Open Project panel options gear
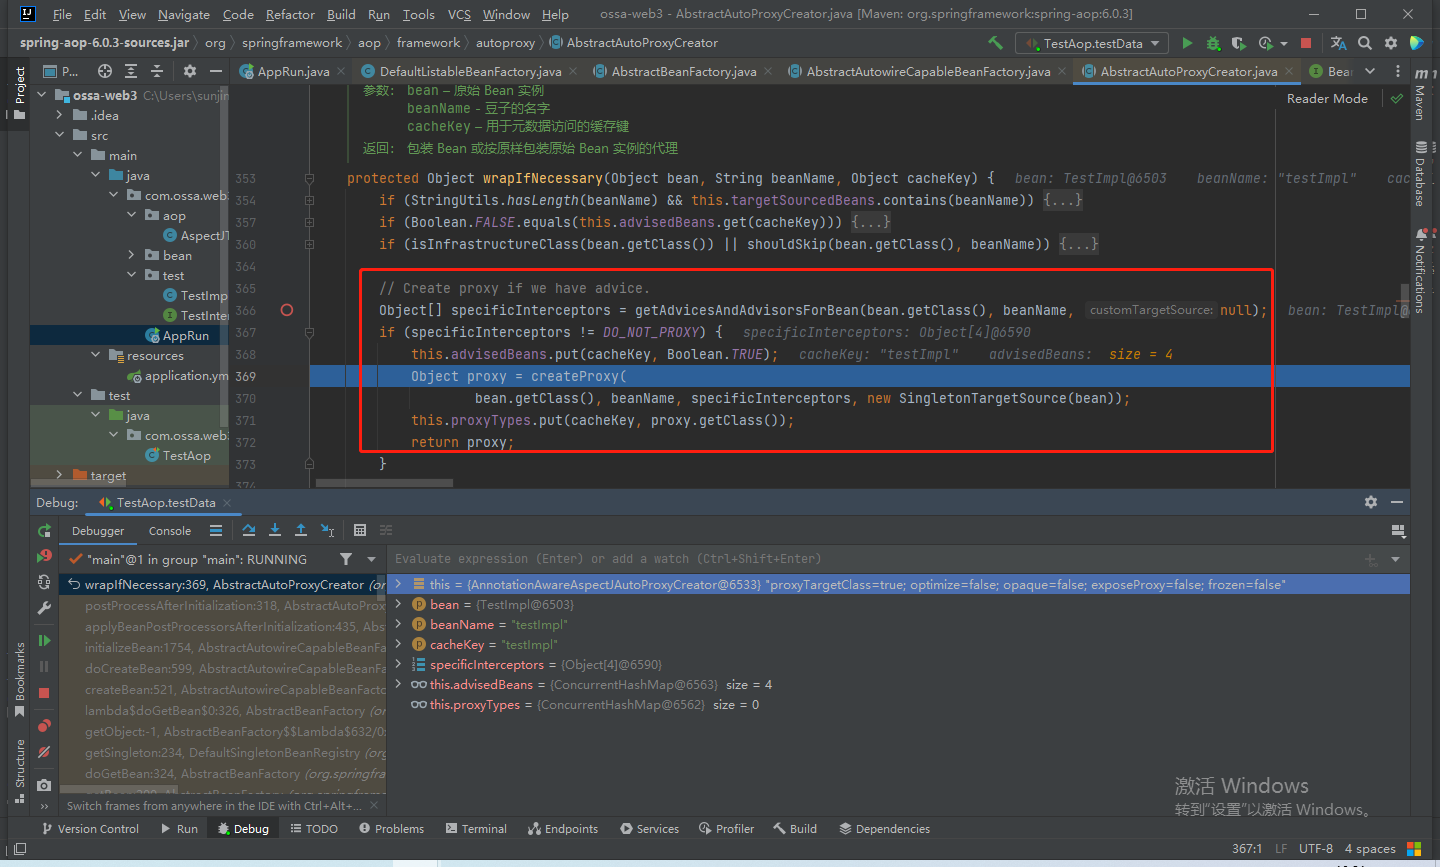The width and height of the screenshot is (1440, 867). click(190, 71)
